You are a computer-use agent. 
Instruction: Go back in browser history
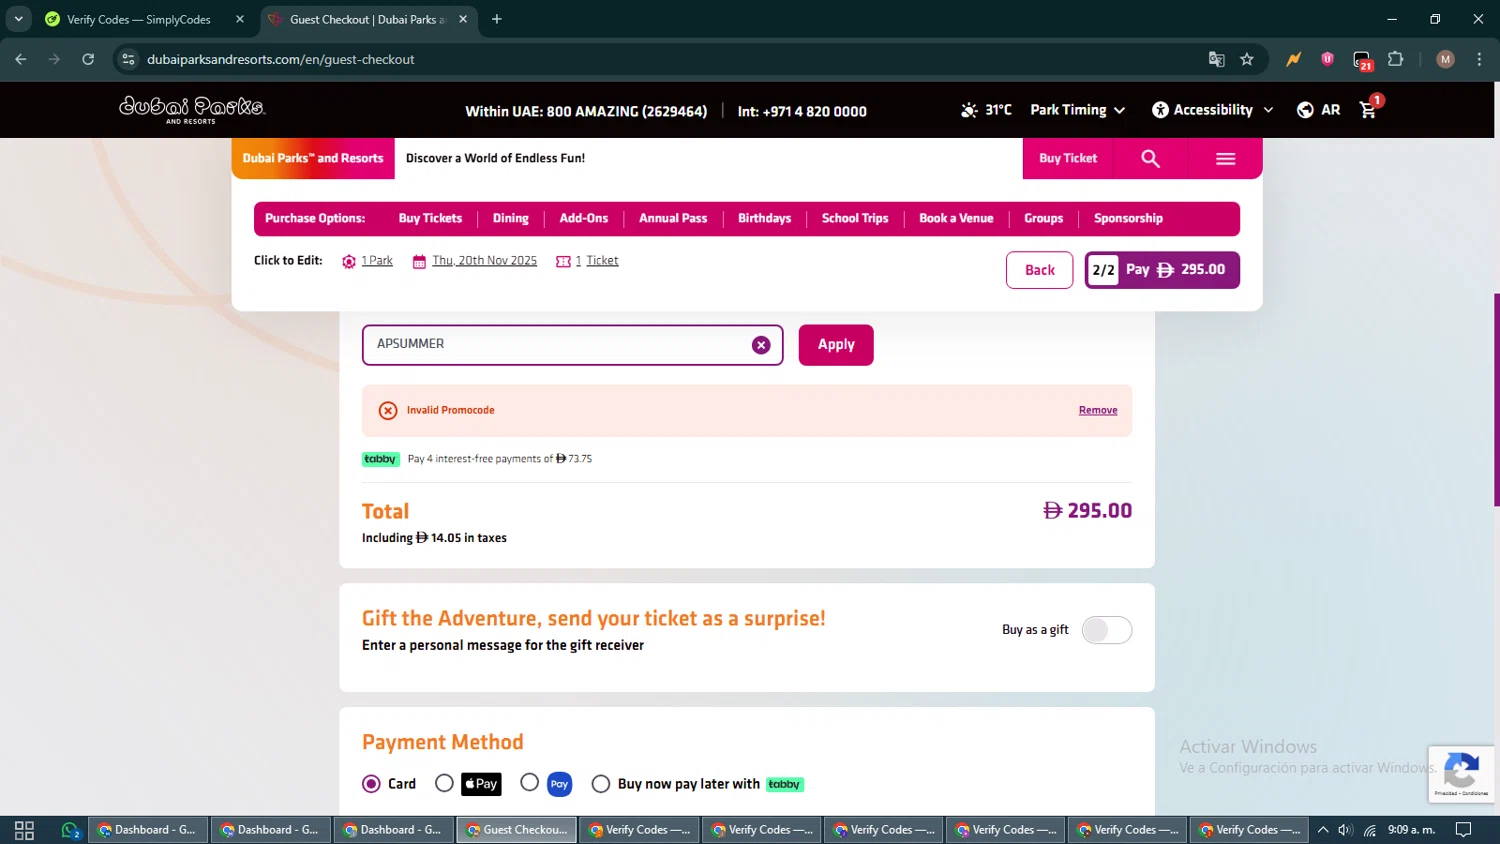coord(21,59)
